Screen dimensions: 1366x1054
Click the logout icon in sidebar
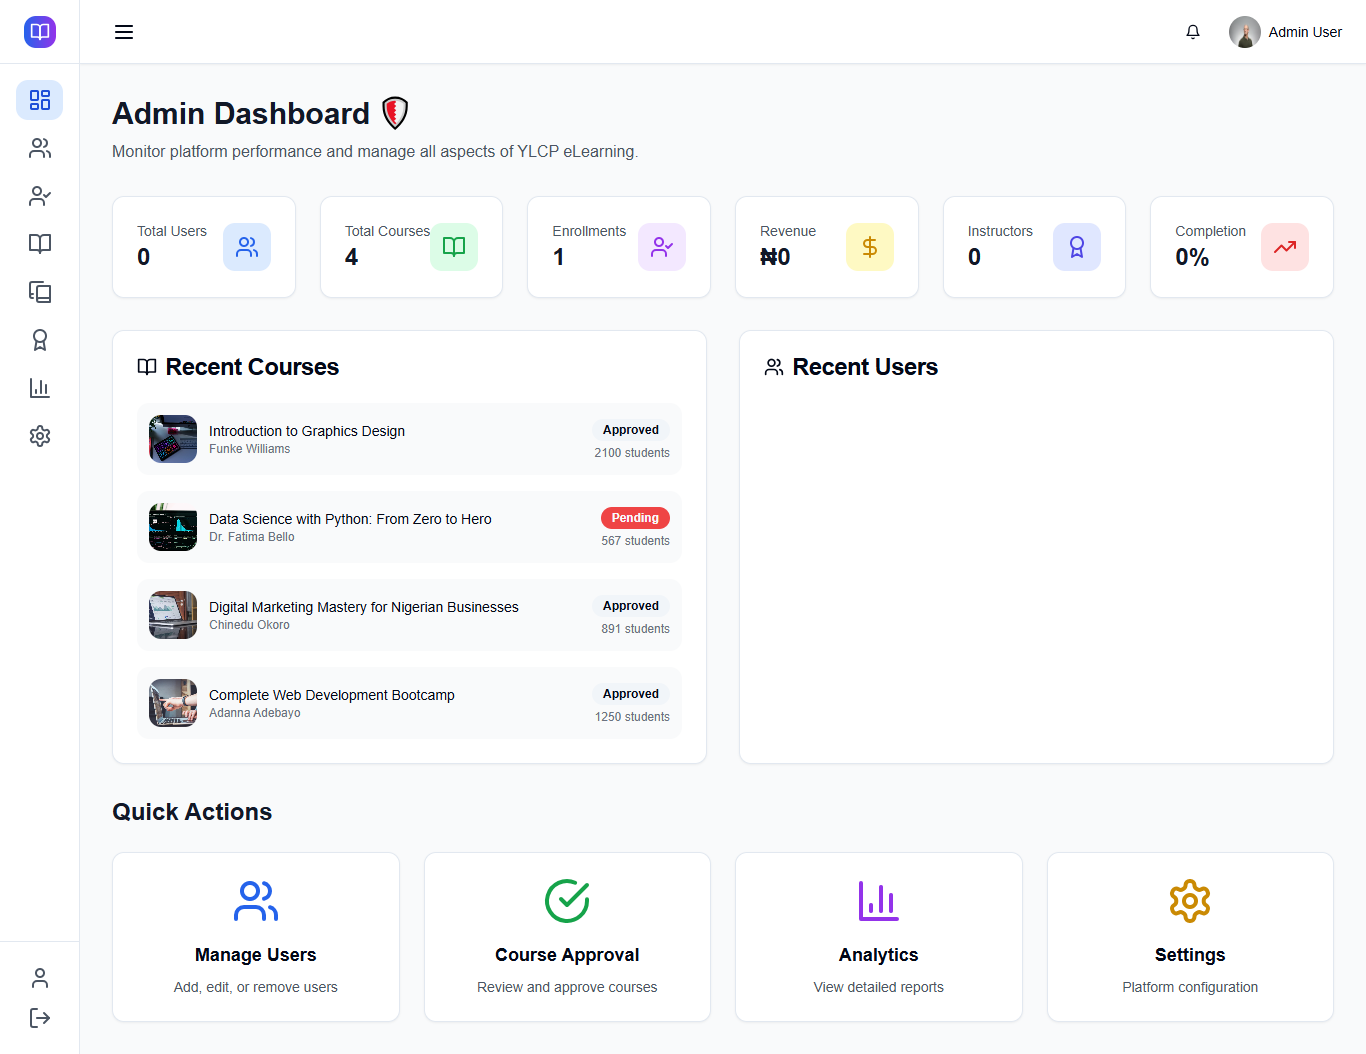tap(40, 1018)
